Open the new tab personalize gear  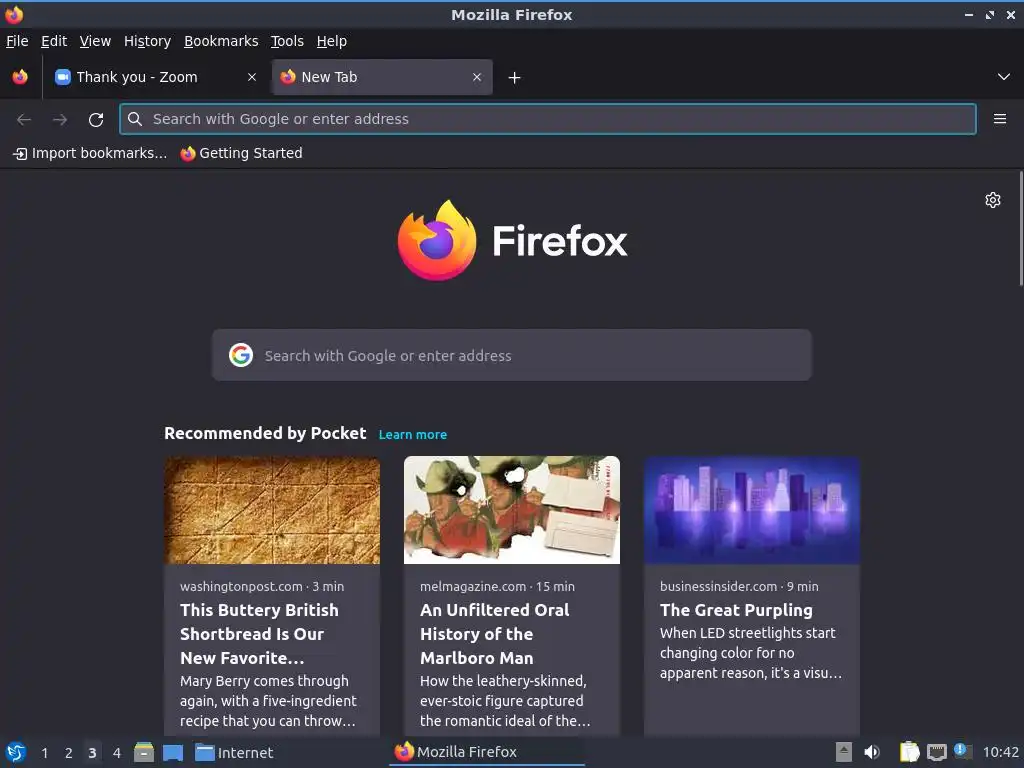point(993,200)
